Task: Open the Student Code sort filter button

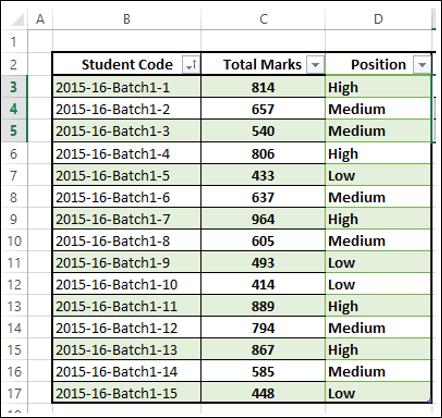Action: pyautogui.click(x=191, y=64)
